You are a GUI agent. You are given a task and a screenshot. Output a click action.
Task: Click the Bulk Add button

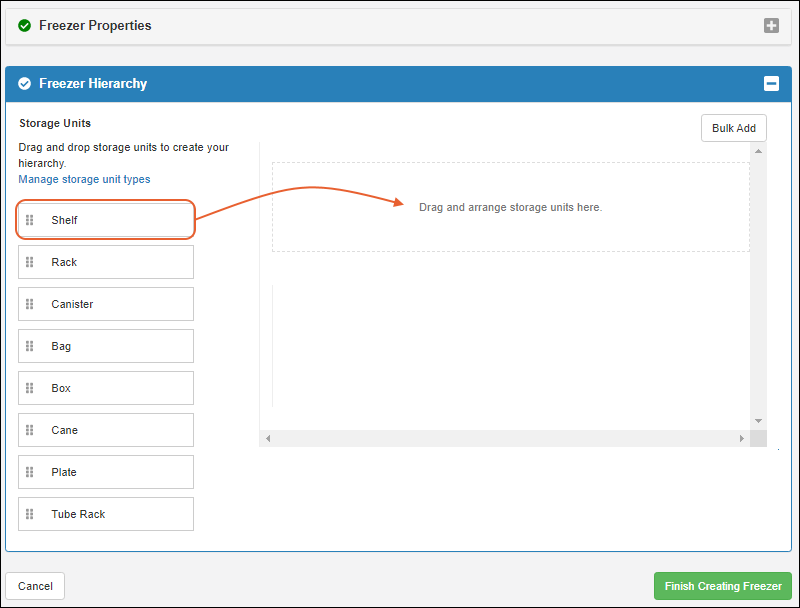pos(733,128)
